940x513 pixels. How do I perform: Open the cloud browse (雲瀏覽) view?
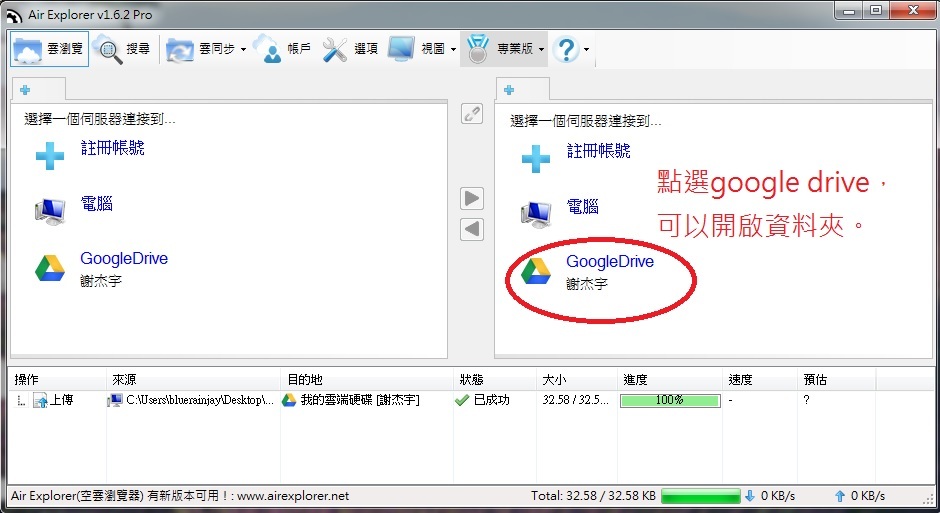pos(49,49)
